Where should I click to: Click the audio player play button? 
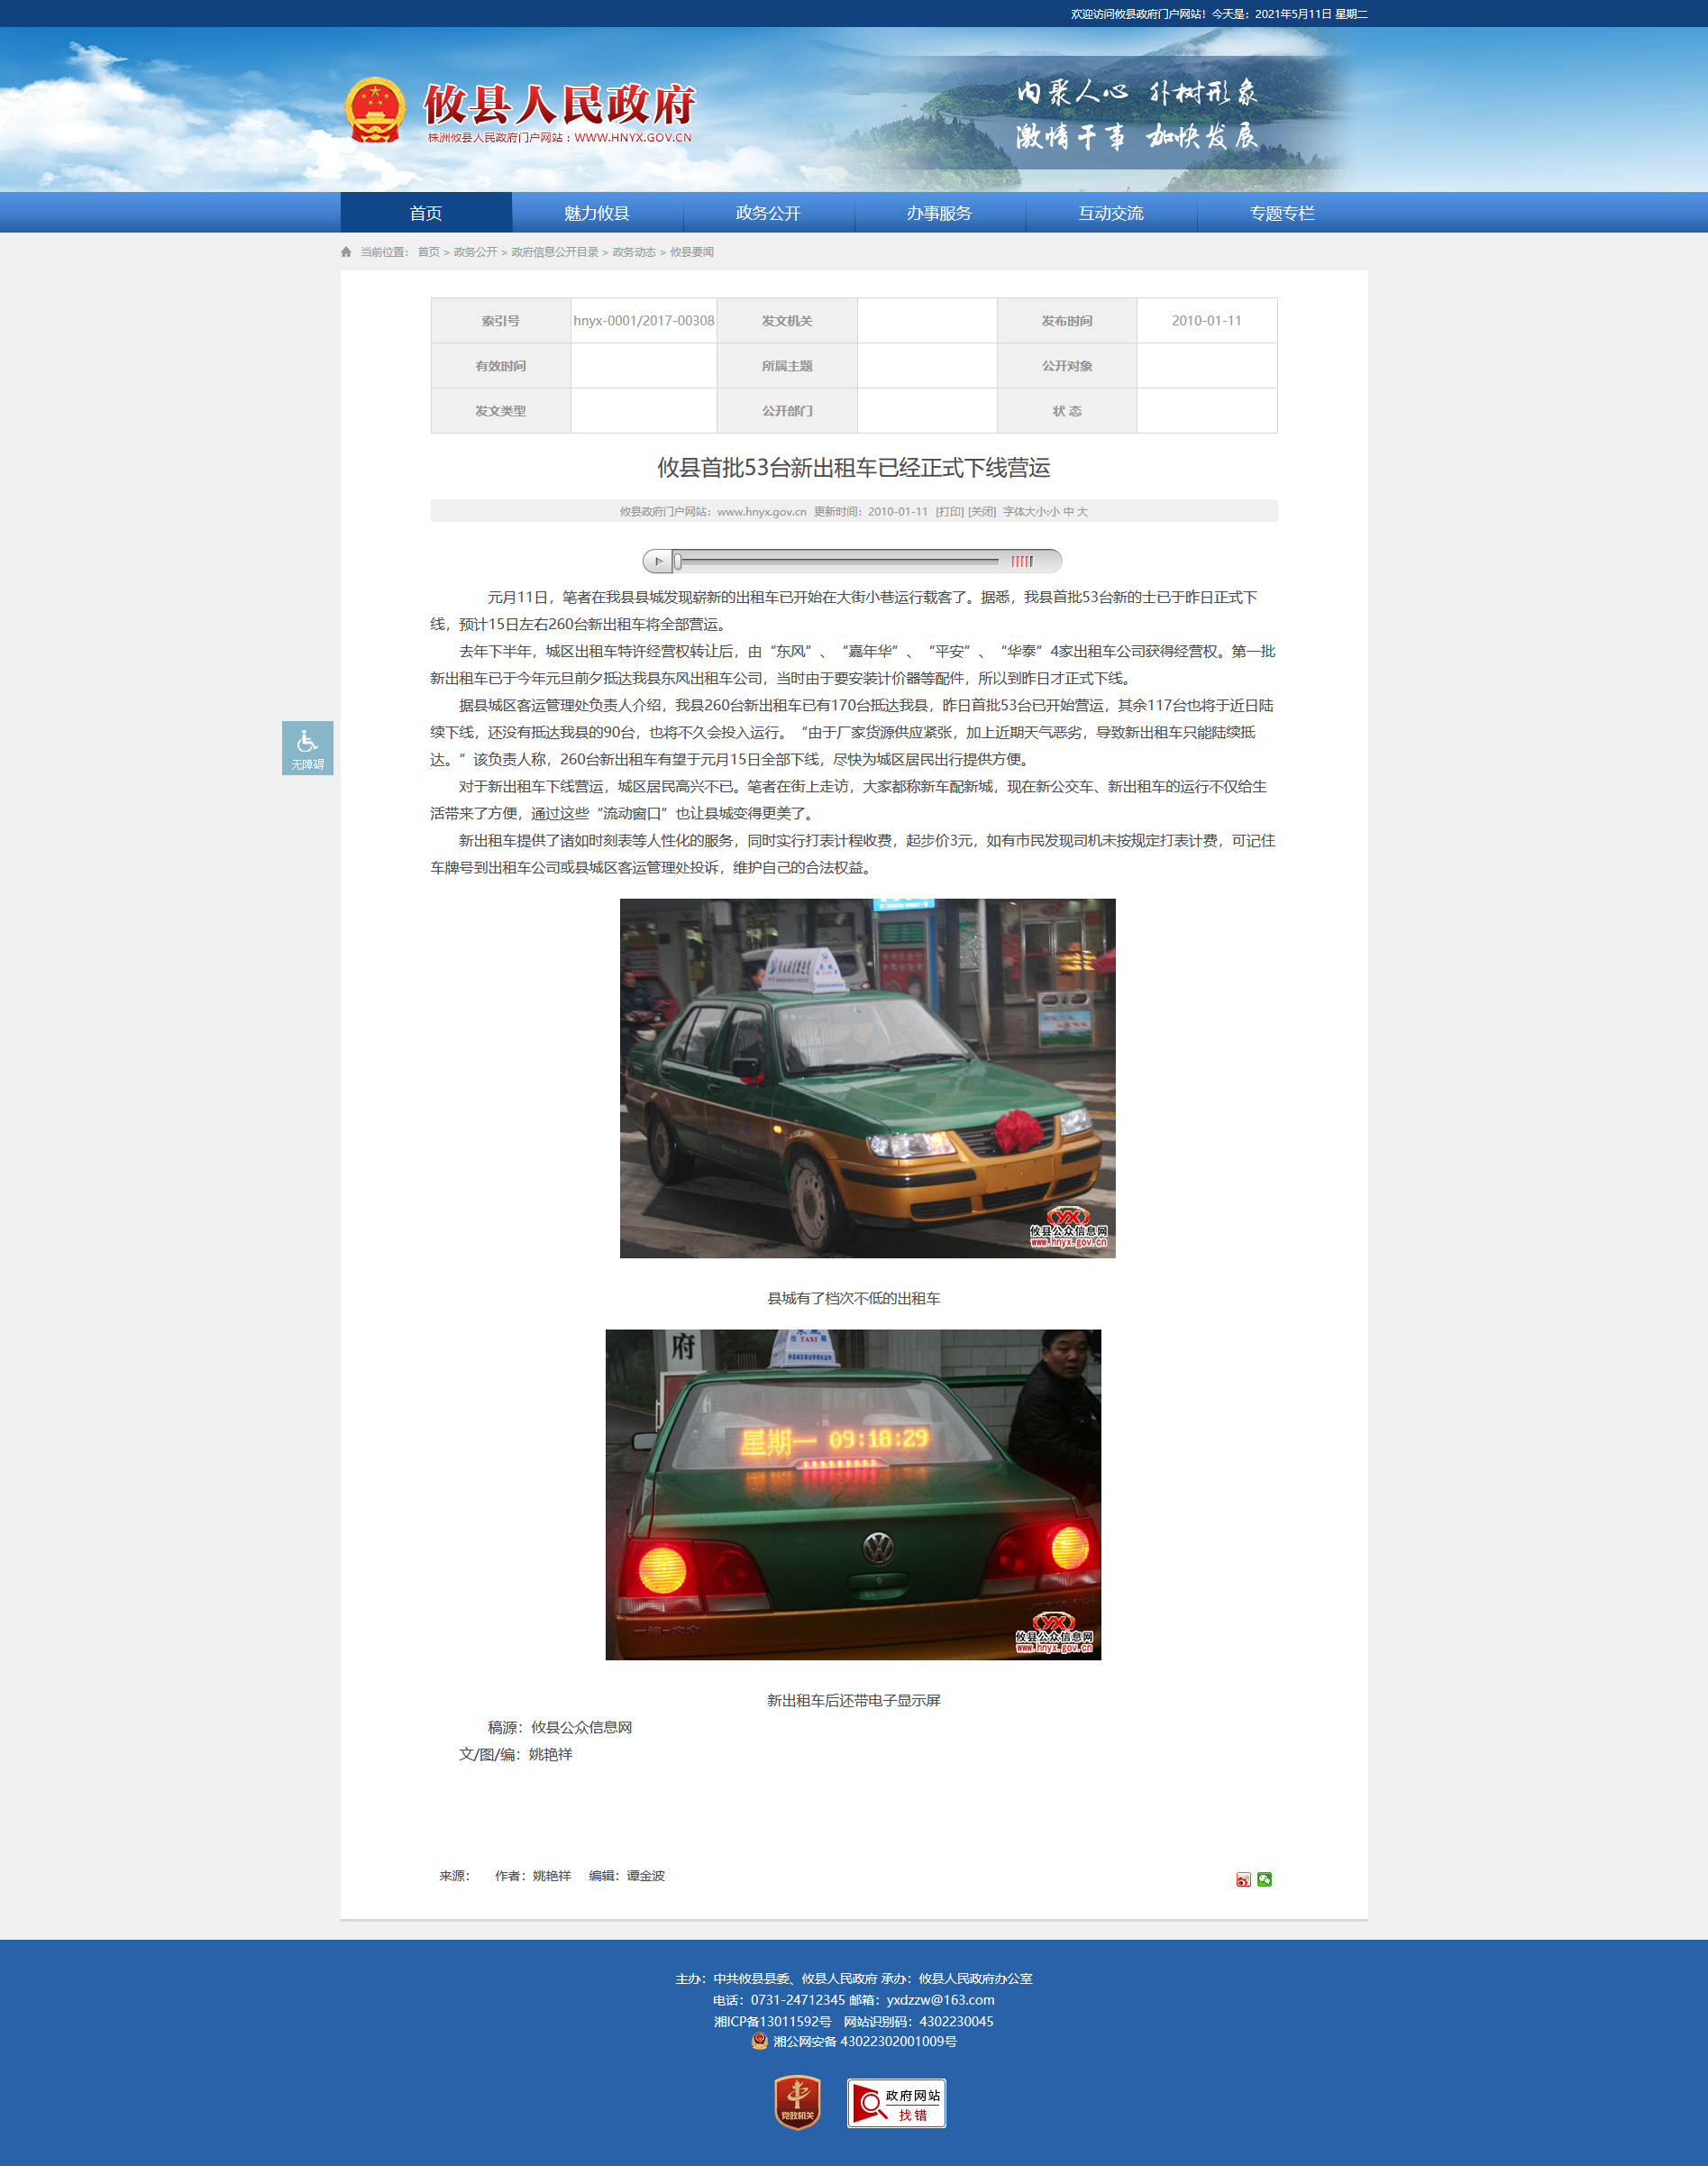click(x=658, y=561)
